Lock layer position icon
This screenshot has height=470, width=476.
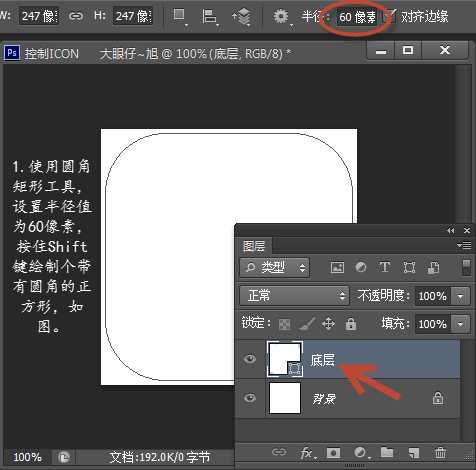tap(328, 324)
